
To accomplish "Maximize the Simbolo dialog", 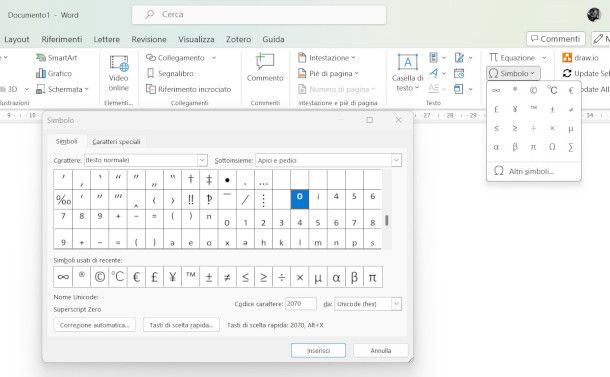I will pyautogui.click(x=370, y=120).
